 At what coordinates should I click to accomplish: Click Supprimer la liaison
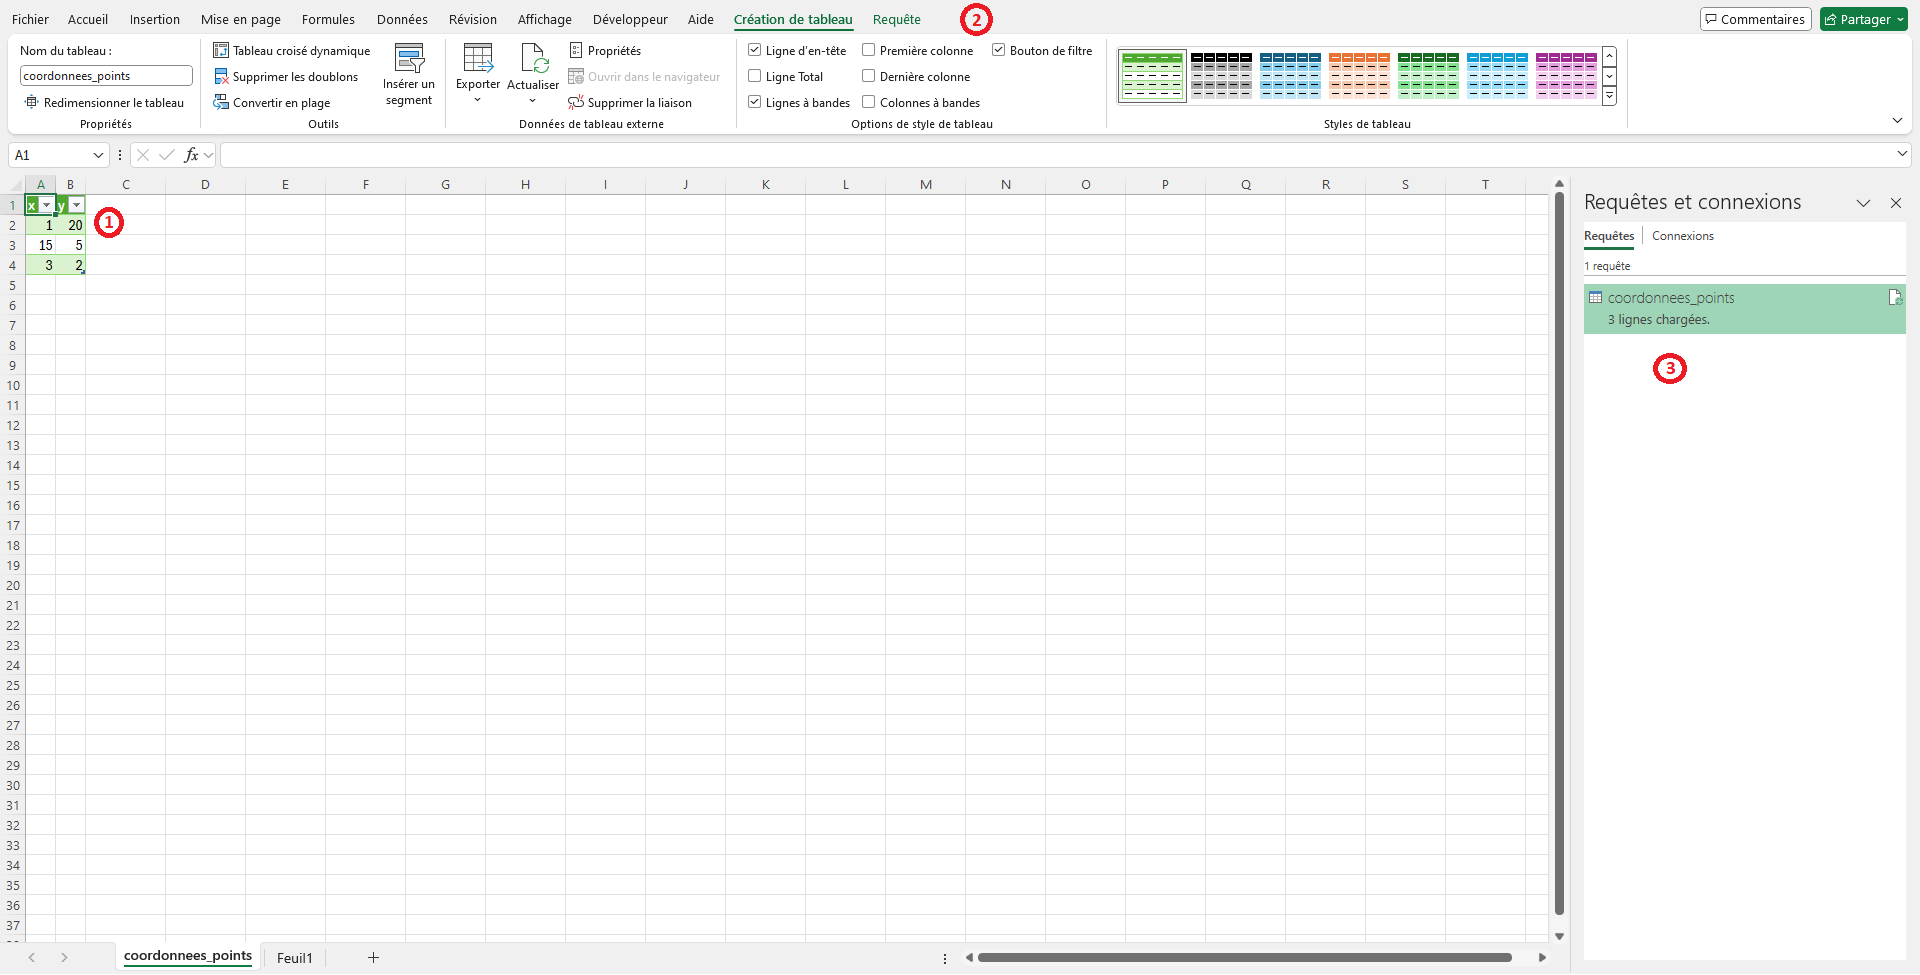630,103
